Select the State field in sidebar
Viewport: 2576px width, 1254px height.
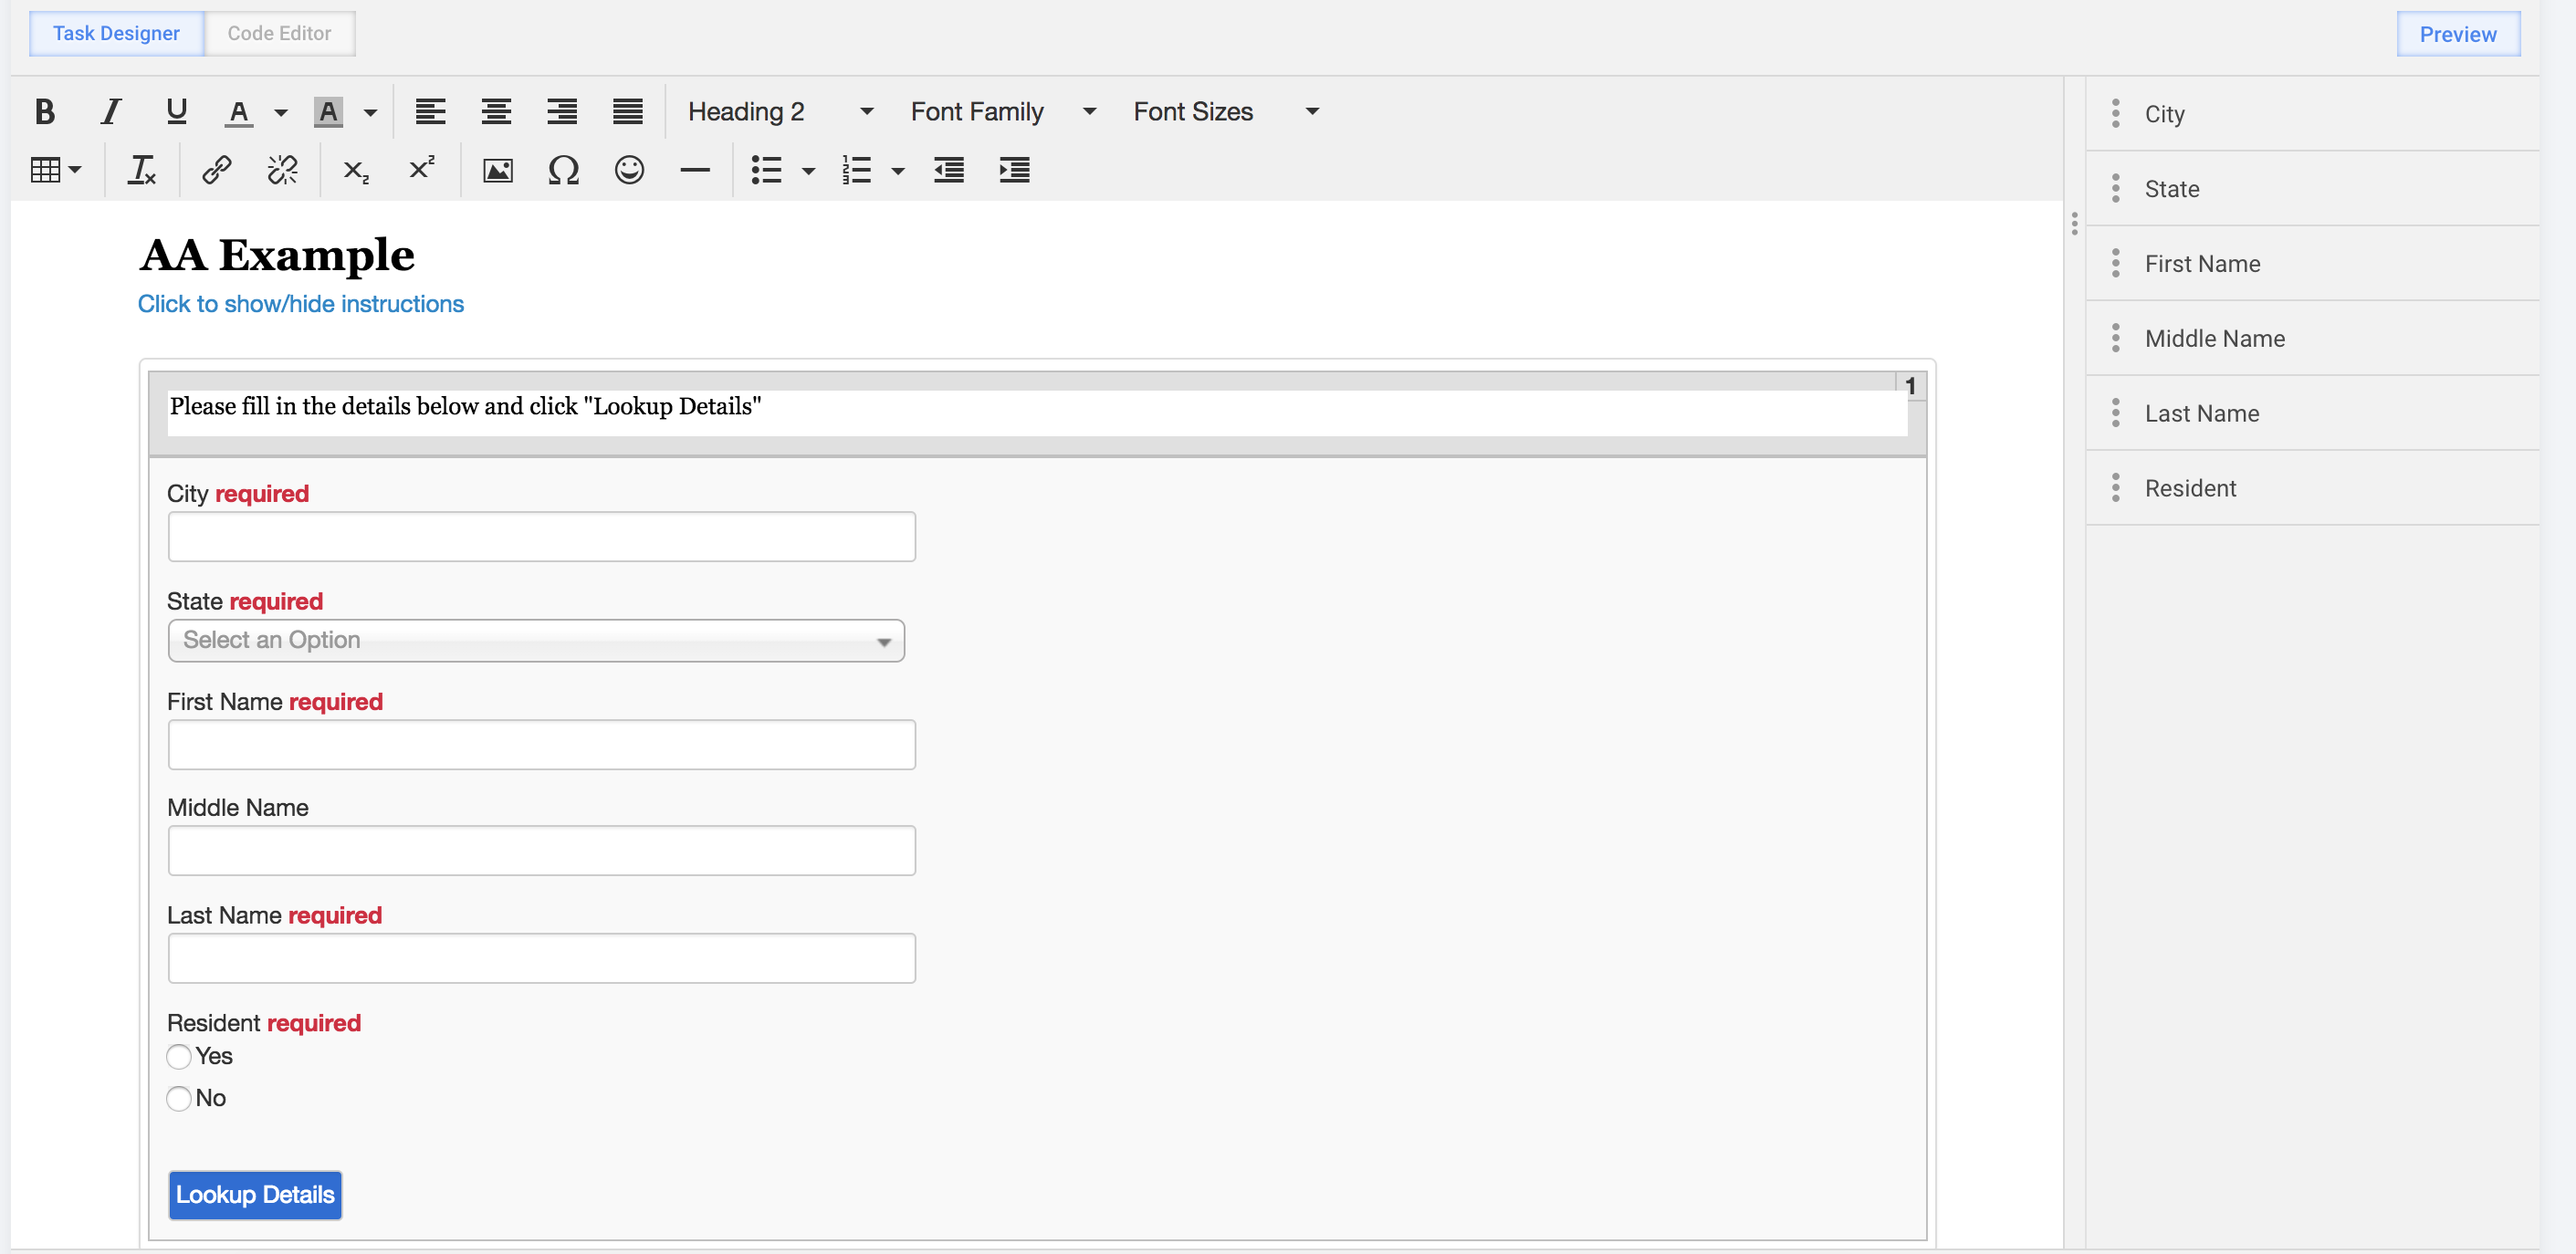2312,188
